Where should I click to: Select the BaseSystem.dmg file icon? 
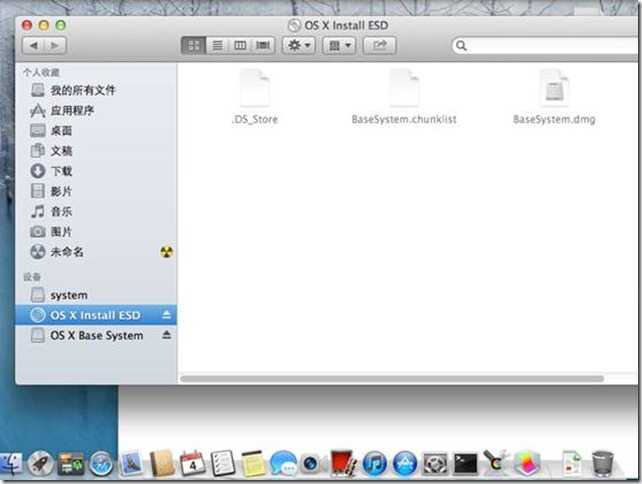point(554,88)
